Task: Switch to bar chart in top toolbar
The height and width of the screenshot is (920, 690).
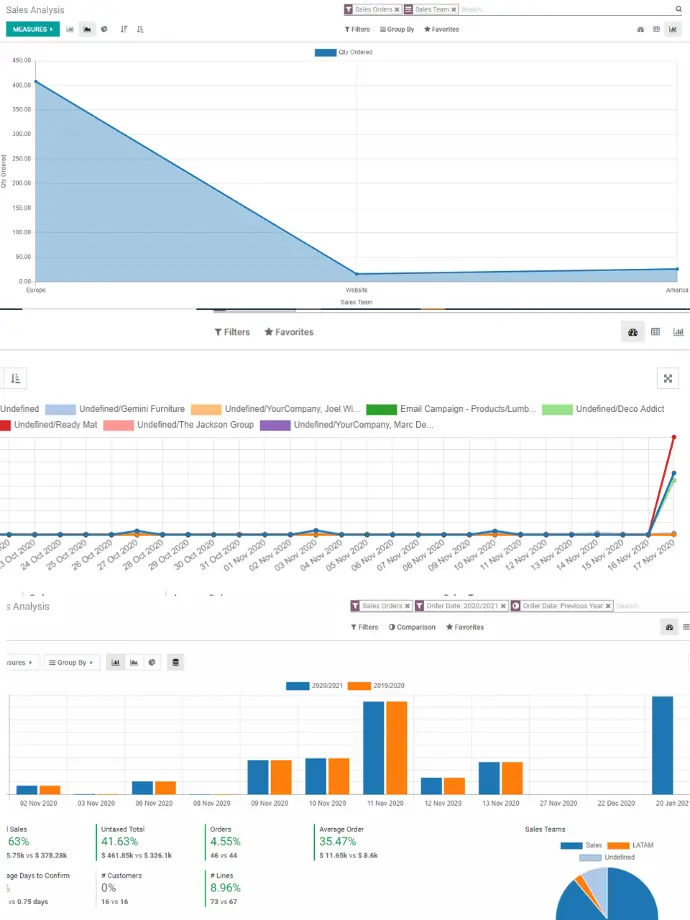Action: coord(70,29)
